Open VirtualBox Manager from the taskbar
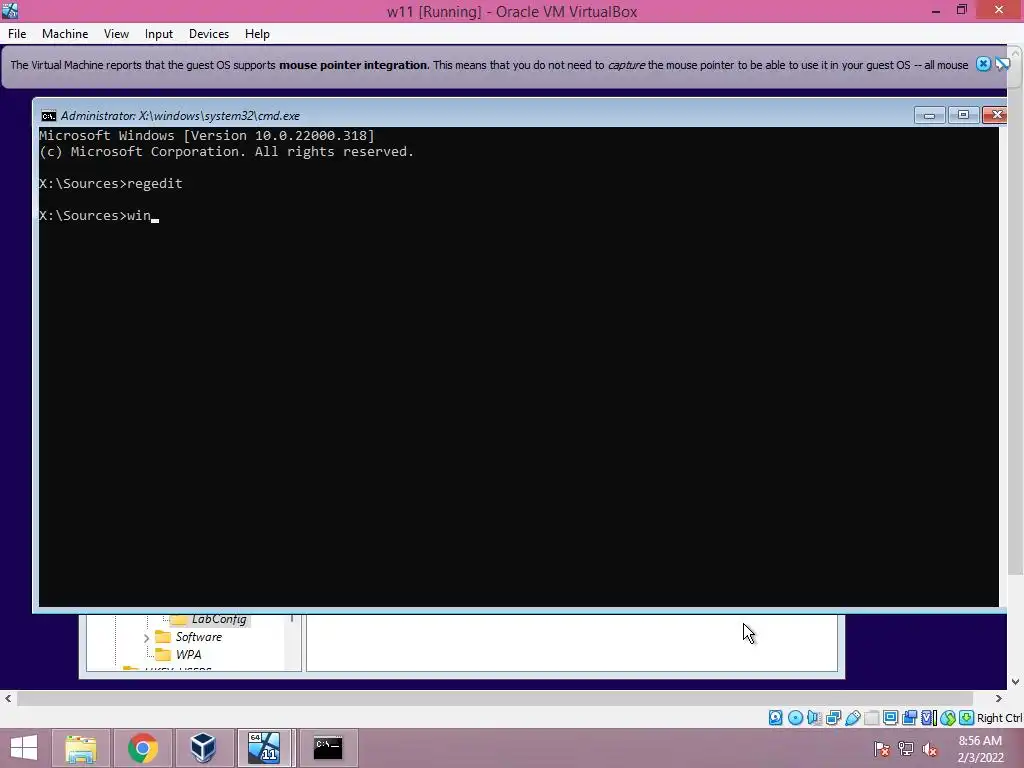Viewport: 1024px width, 768px height. 203,748
